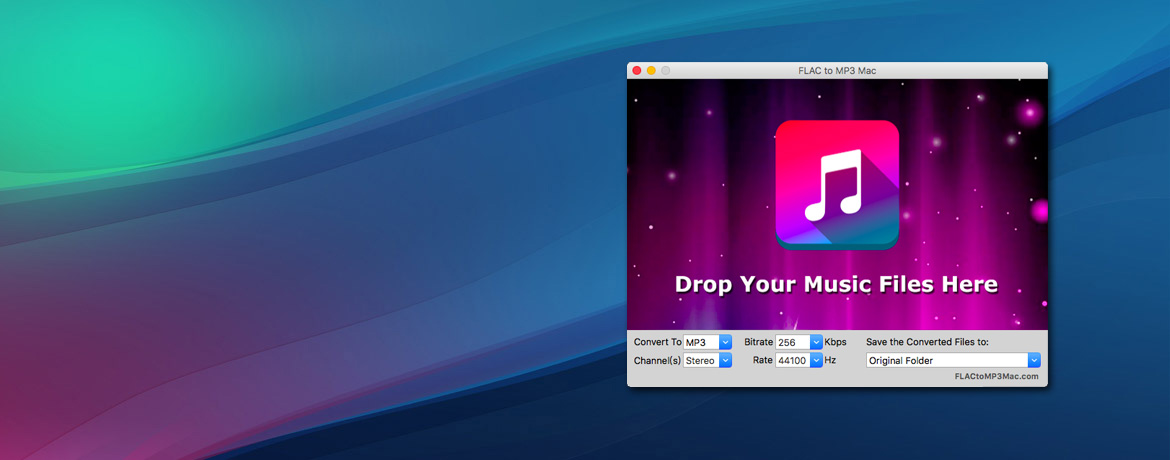Close the FLAC to MP3 Mac window

tap(637, 70)
